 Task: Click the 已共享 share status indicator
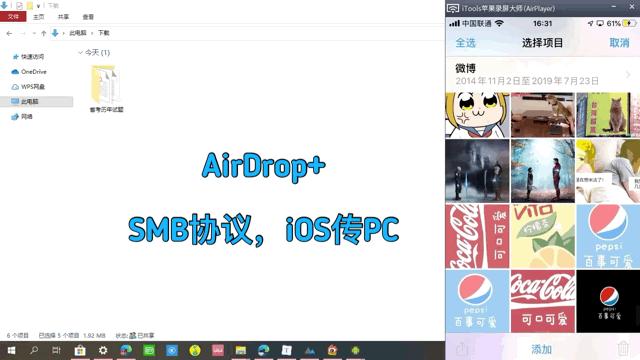click(142, 336)
